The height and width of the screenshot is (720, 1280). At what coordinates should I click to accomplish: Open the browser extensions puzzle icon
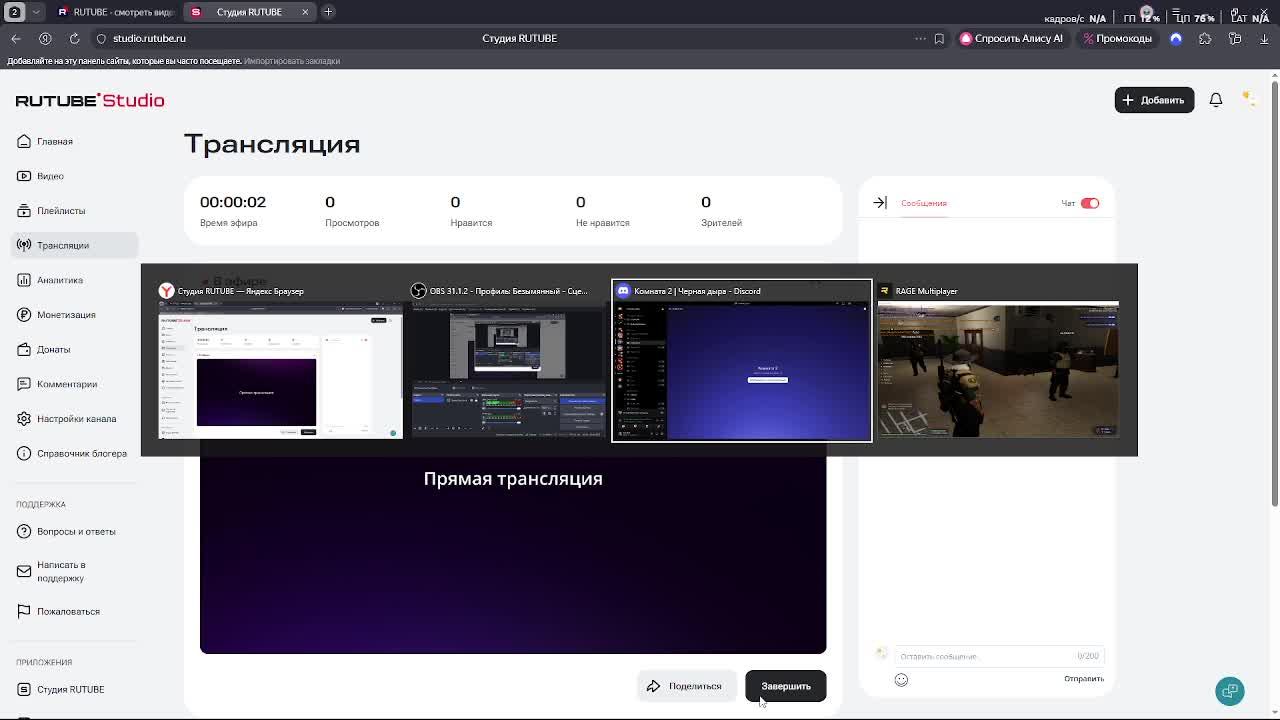[x=1205, y=38]
